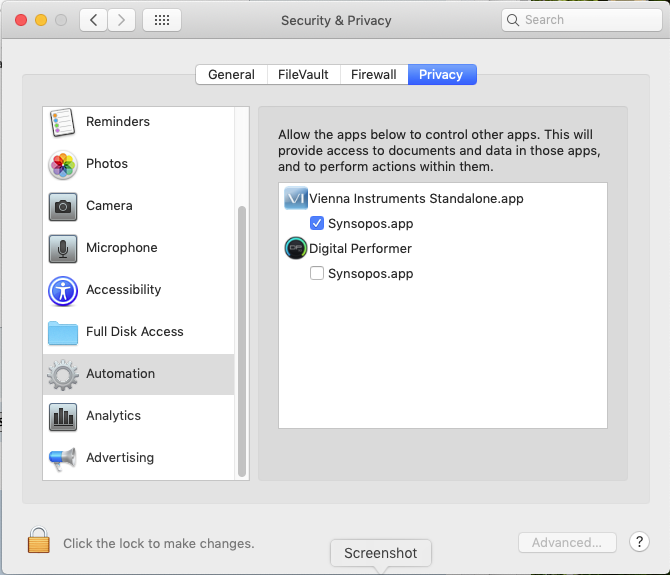Click the Digital Performer app icon
Image resolution: width=670 pixels, height=575 pixels.
(296, 248)
